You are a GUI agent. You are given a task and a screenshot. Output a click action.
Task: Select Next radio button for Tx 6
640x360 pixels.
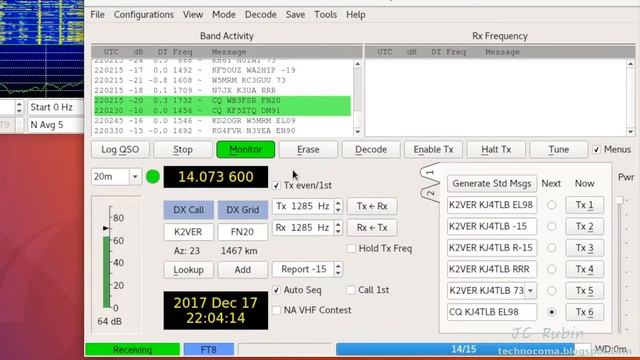point(551,312)
